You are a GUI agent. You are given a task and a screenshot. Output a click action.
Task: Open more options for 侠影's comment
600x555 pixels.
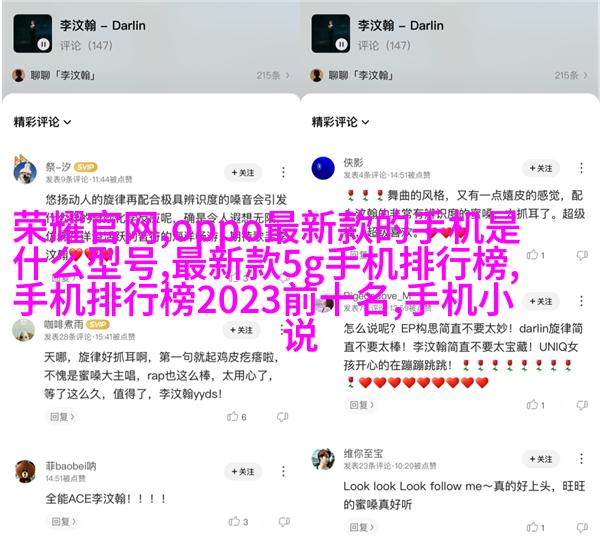click(581, 168)
